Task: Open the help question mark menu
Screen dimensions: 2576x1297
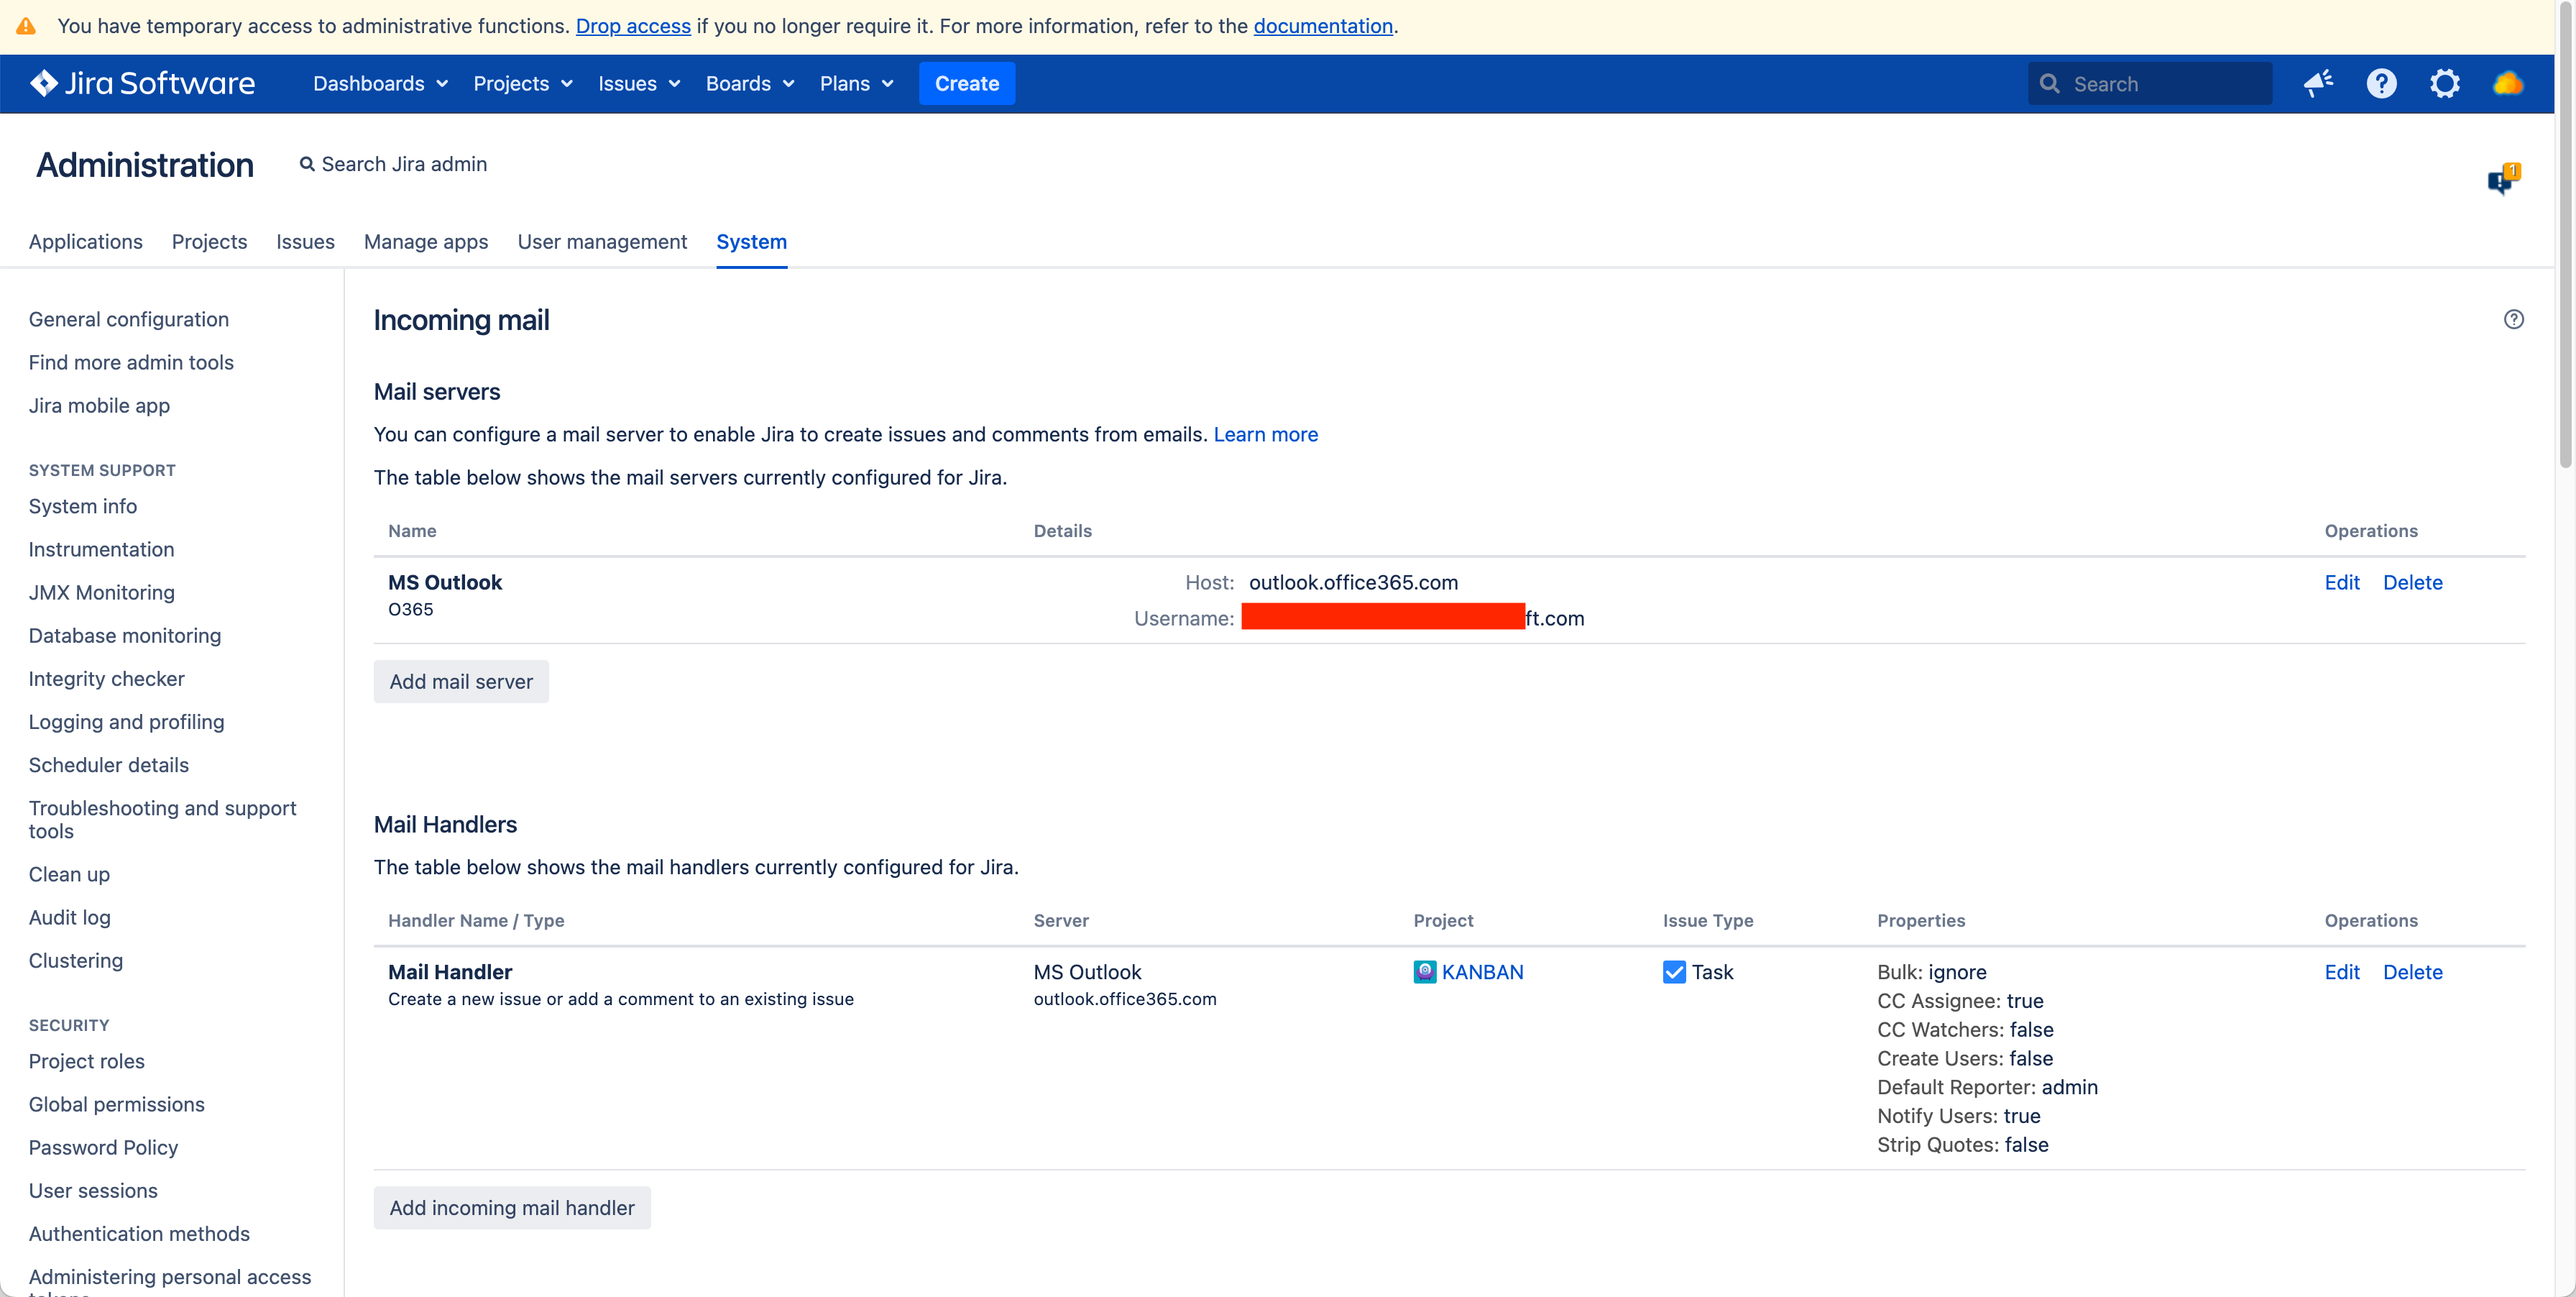Action: [x=2381, y=83]
